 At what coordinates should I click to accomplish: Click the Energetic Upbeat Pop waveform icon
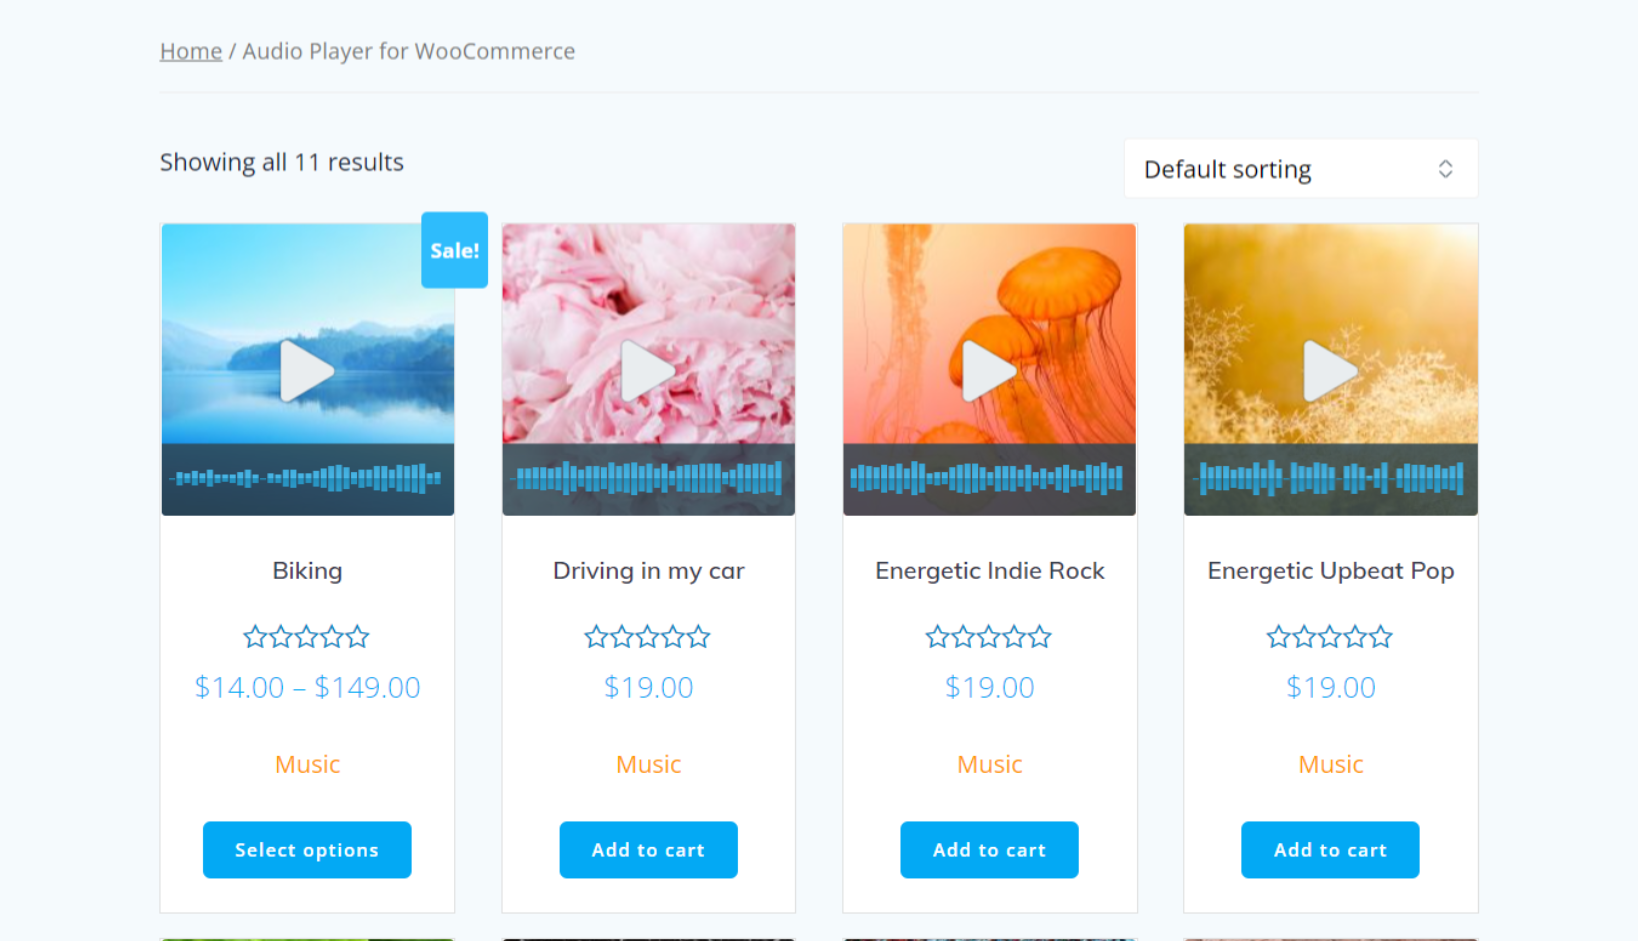(1330, 478)
